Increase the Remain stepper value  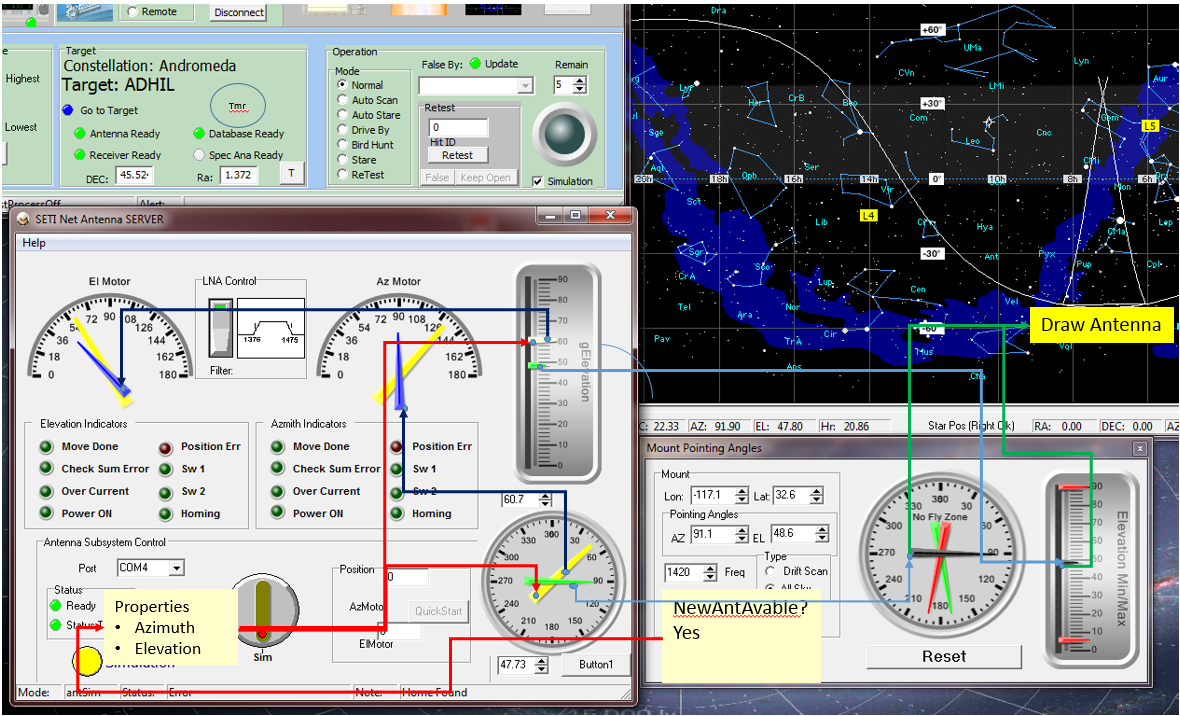(579, 81)
